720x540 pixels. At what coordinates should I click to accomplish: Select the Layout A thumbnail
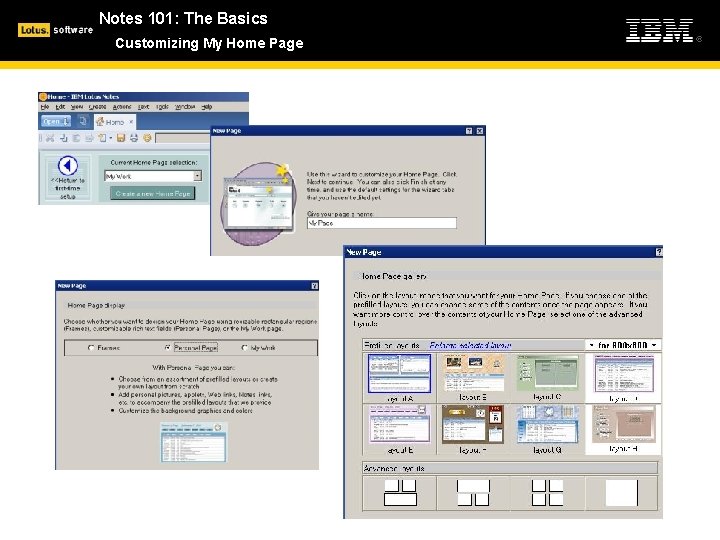[x=399, y=373]
